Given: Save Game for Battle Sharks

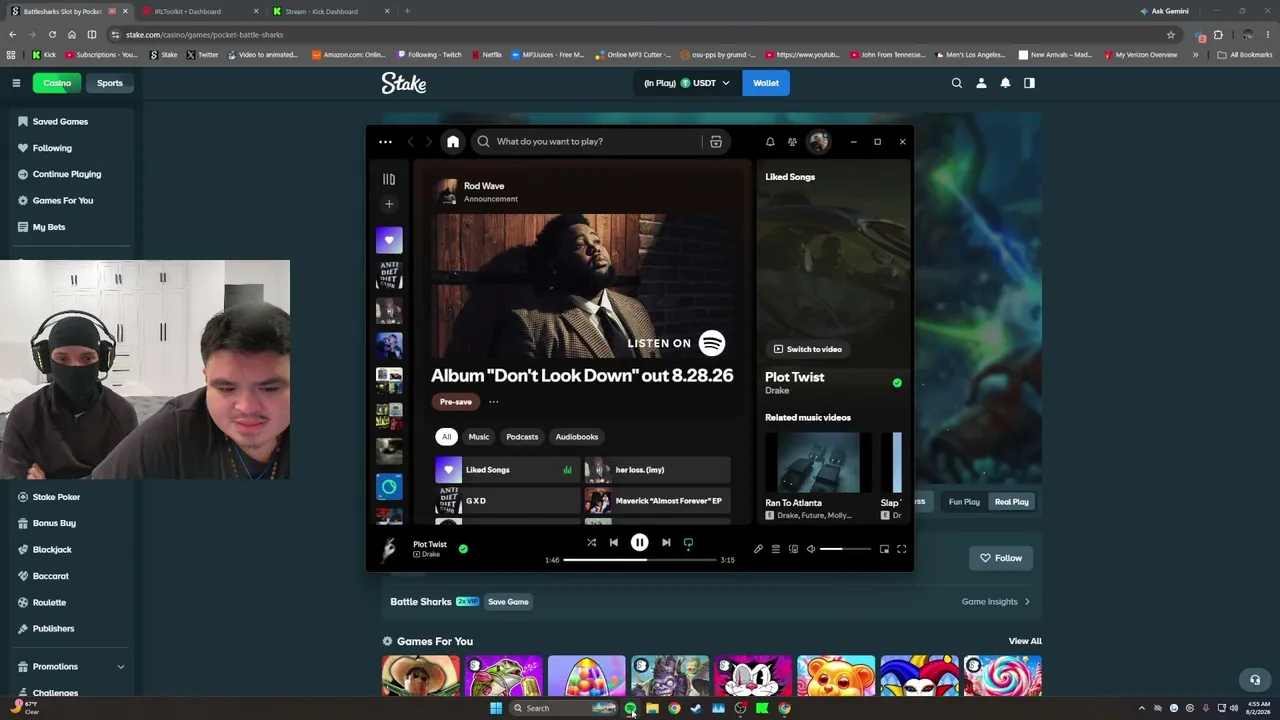Looking at the screenshot, I should tap(508, 602).
